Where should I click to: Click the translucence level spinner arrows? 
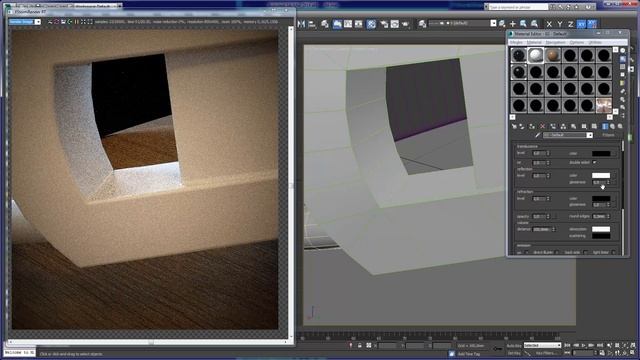pos(548,153)
